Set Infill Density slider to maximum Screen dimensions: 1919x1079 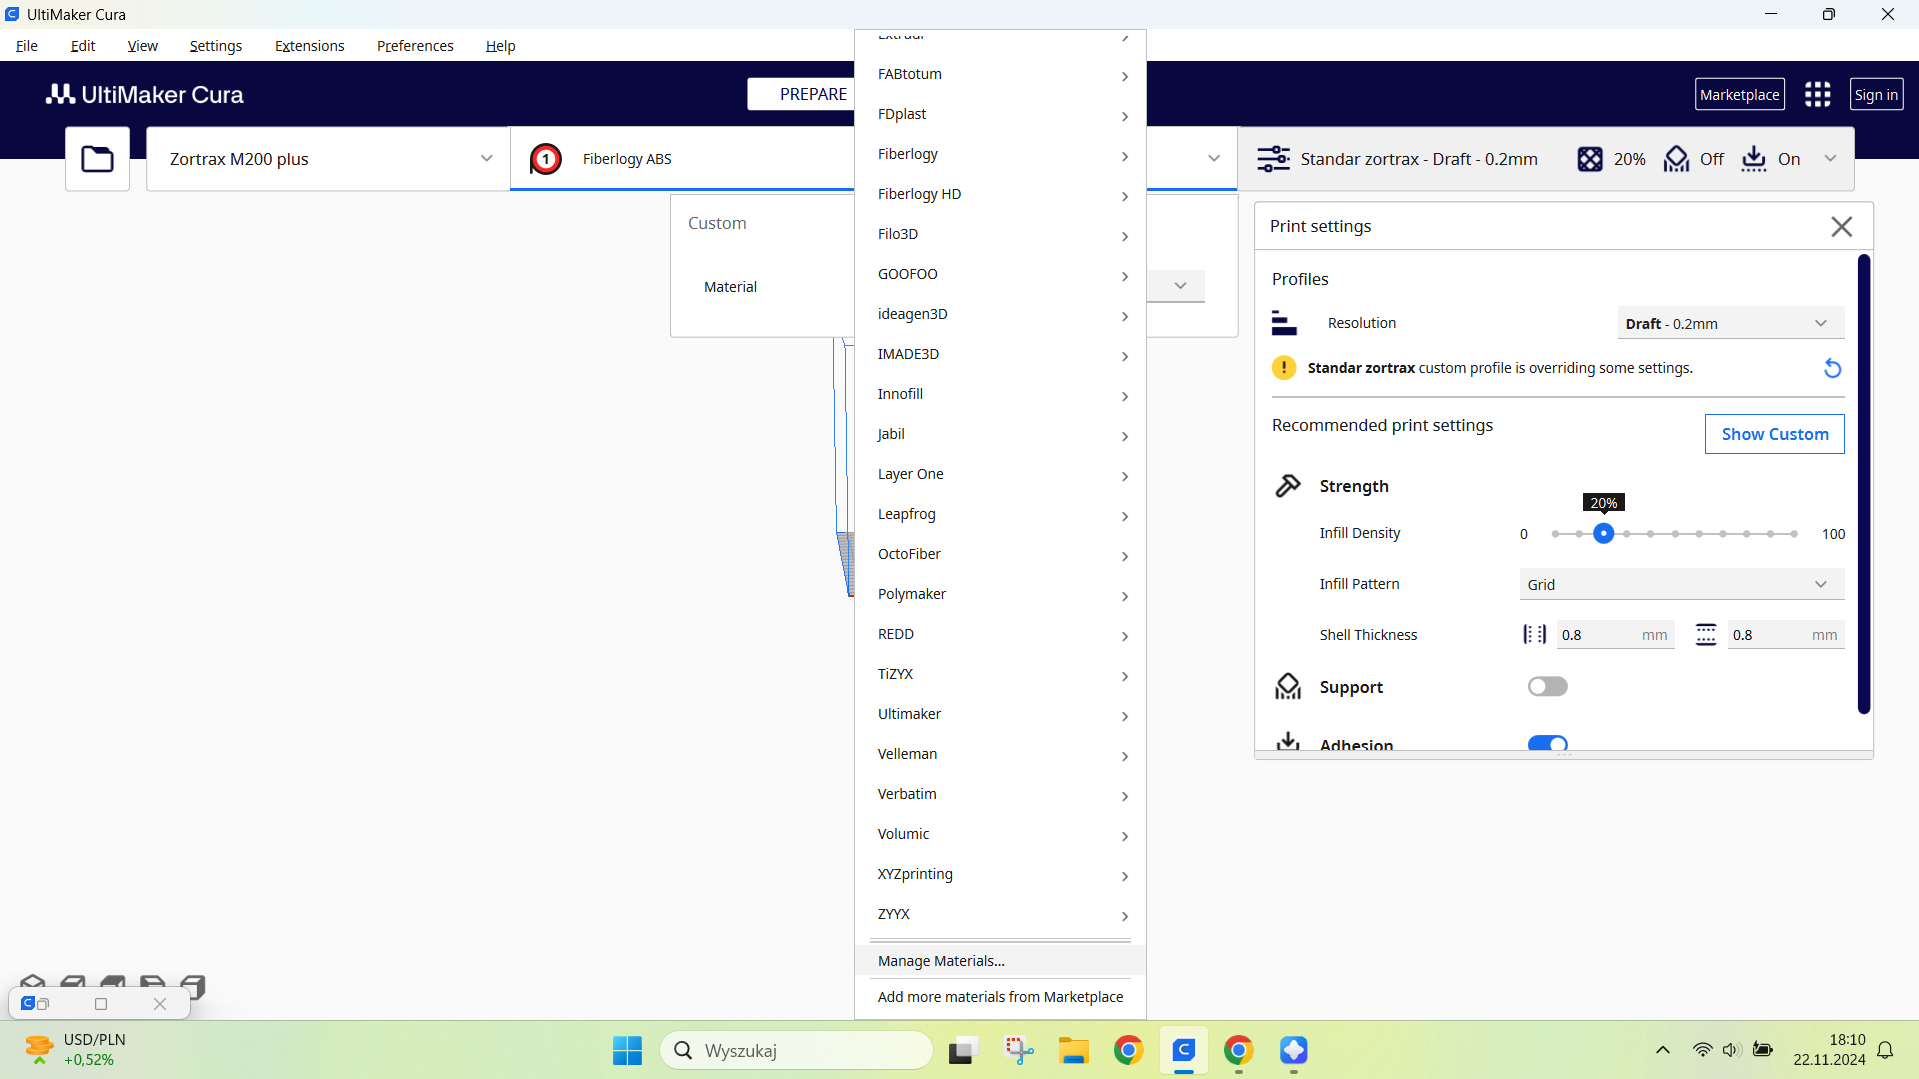[1794, 534]
